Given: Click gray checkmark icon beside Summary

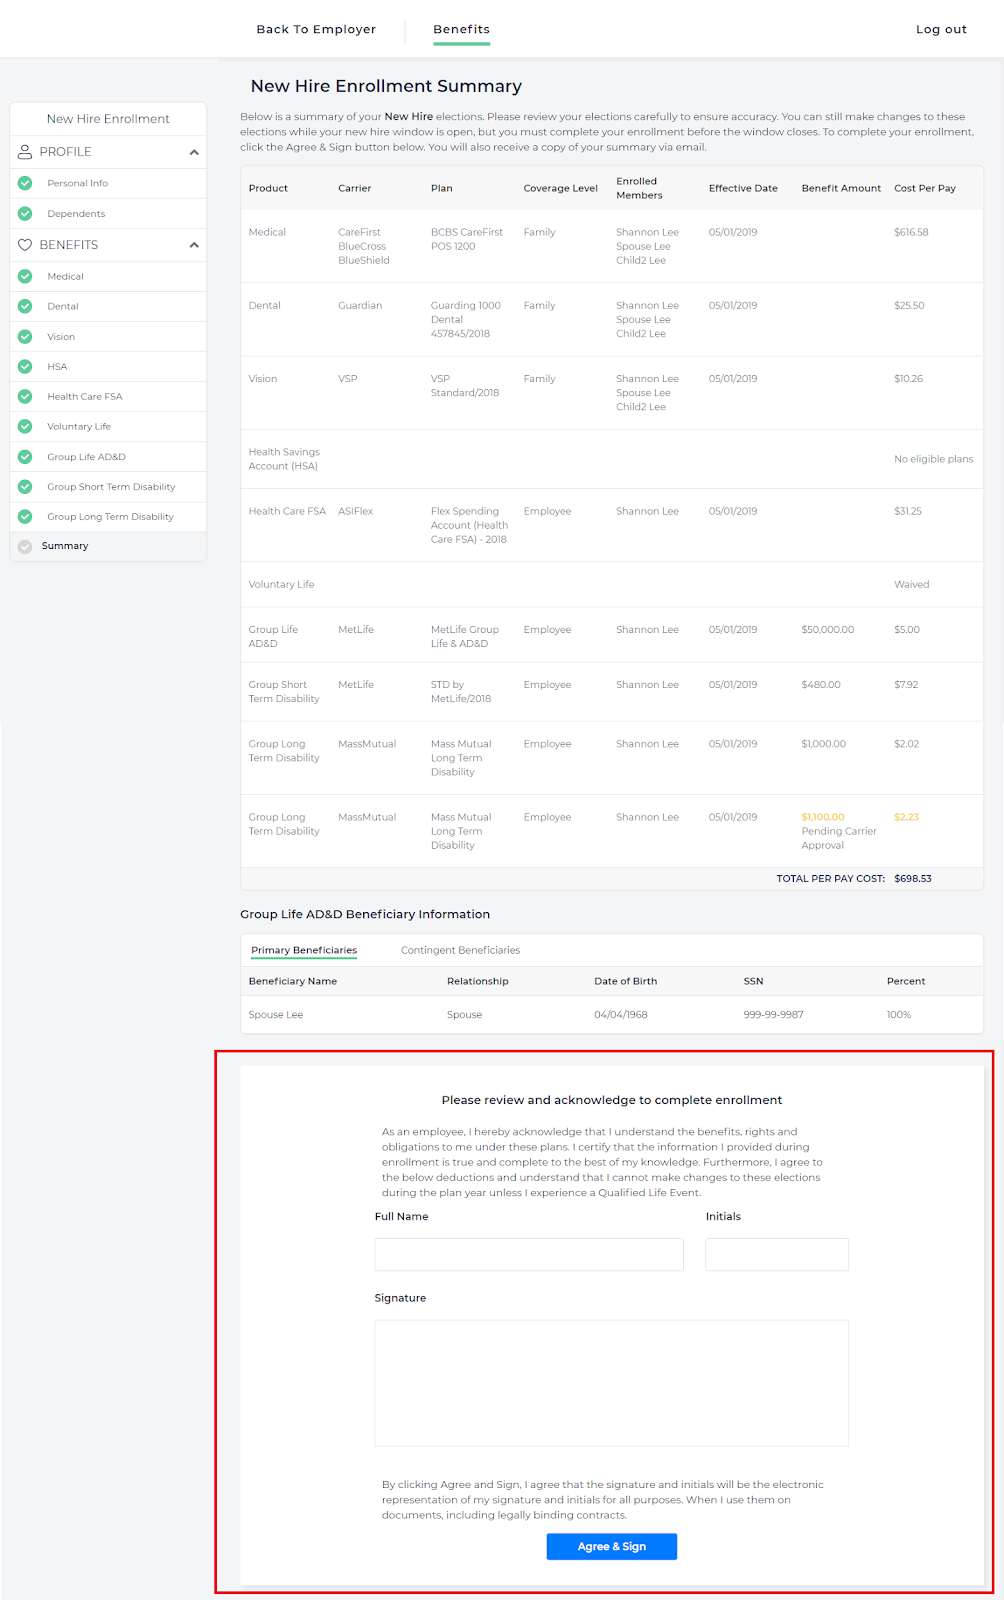Looking at the screenshot, I should pos(25,546).
